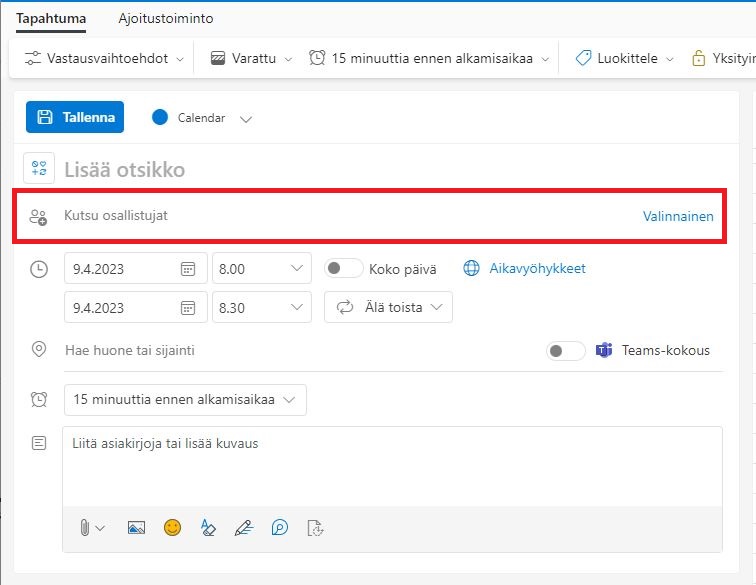The height and width of the screenshot is (585, 756).
Task: Click the Valinnainen link
Action: 678,216
